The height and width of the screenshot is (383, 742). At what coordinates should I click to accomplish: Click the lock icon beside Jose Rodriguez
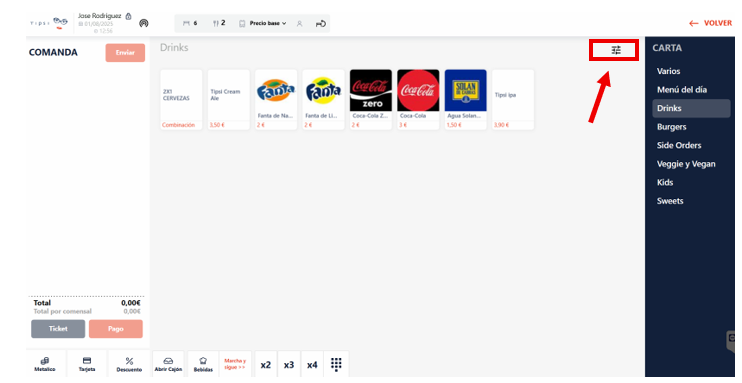coord(128,16)
